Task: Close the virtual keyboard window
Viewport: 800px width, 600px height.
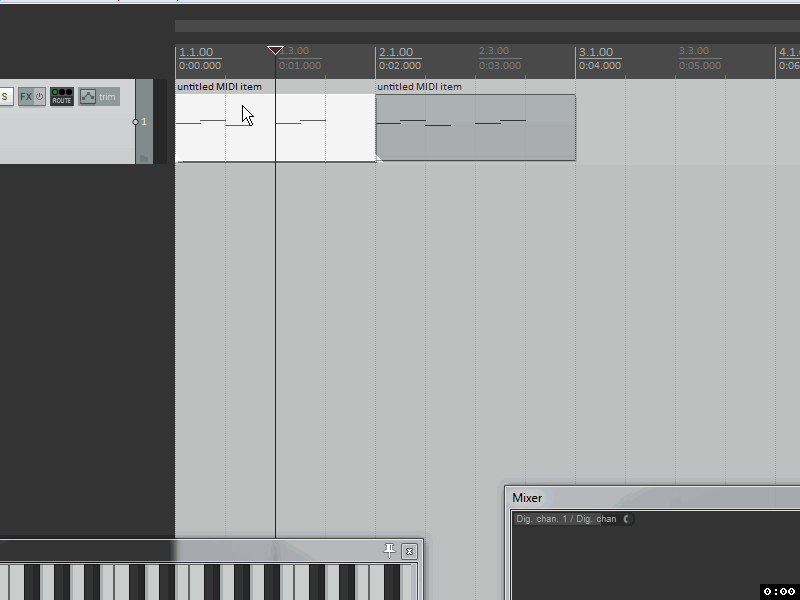Action: pos(409,551)
